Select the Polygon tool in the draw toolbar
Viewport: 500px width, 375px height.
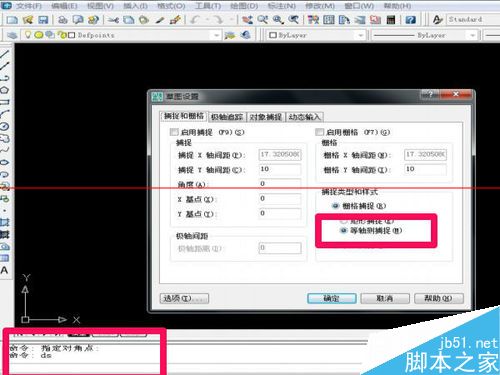[5, 90]
